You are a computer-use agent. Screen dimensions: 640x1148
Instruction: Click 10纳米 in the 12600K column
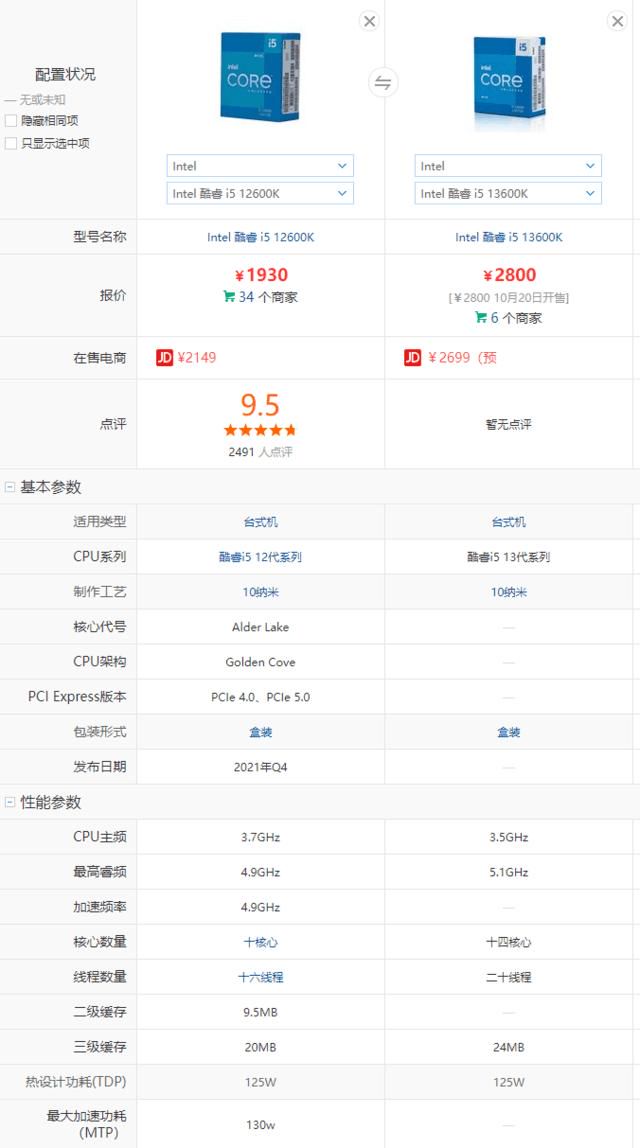260,592
